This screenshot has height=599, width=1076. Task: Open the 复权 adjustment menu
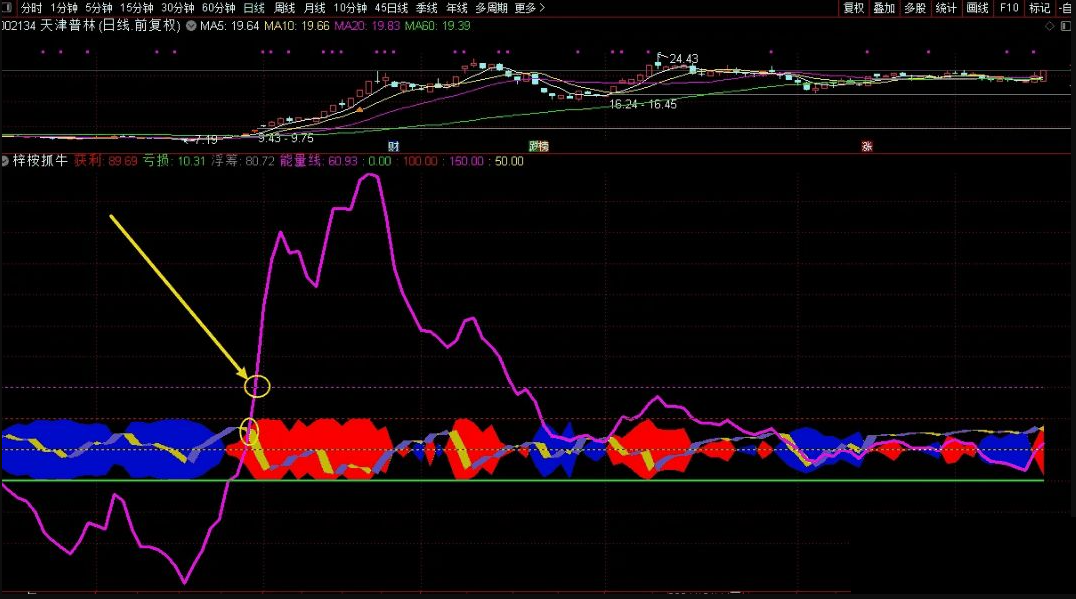[x=854, y=8]
